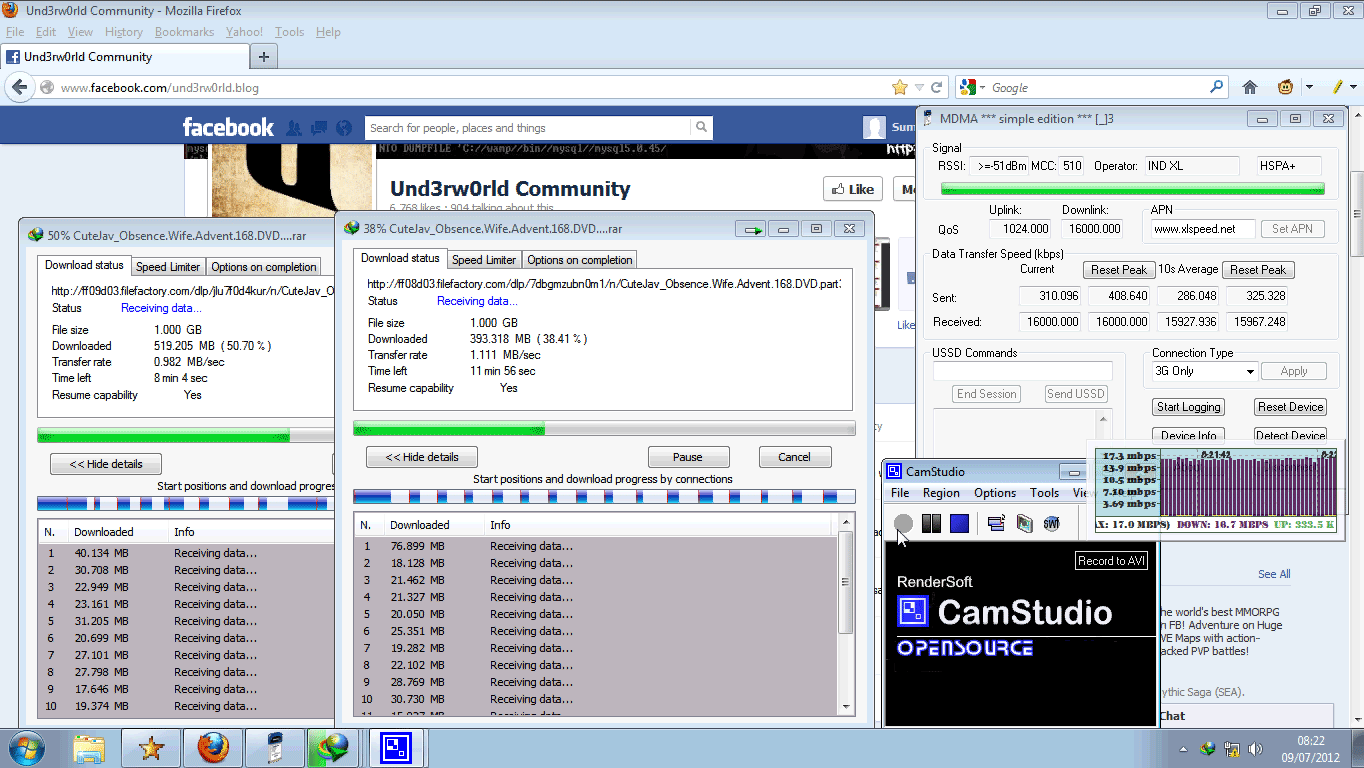This screenshot has width=1364, height=768.
Task: Bookmark this page with the star icon
Action: [x=899, y=87]
